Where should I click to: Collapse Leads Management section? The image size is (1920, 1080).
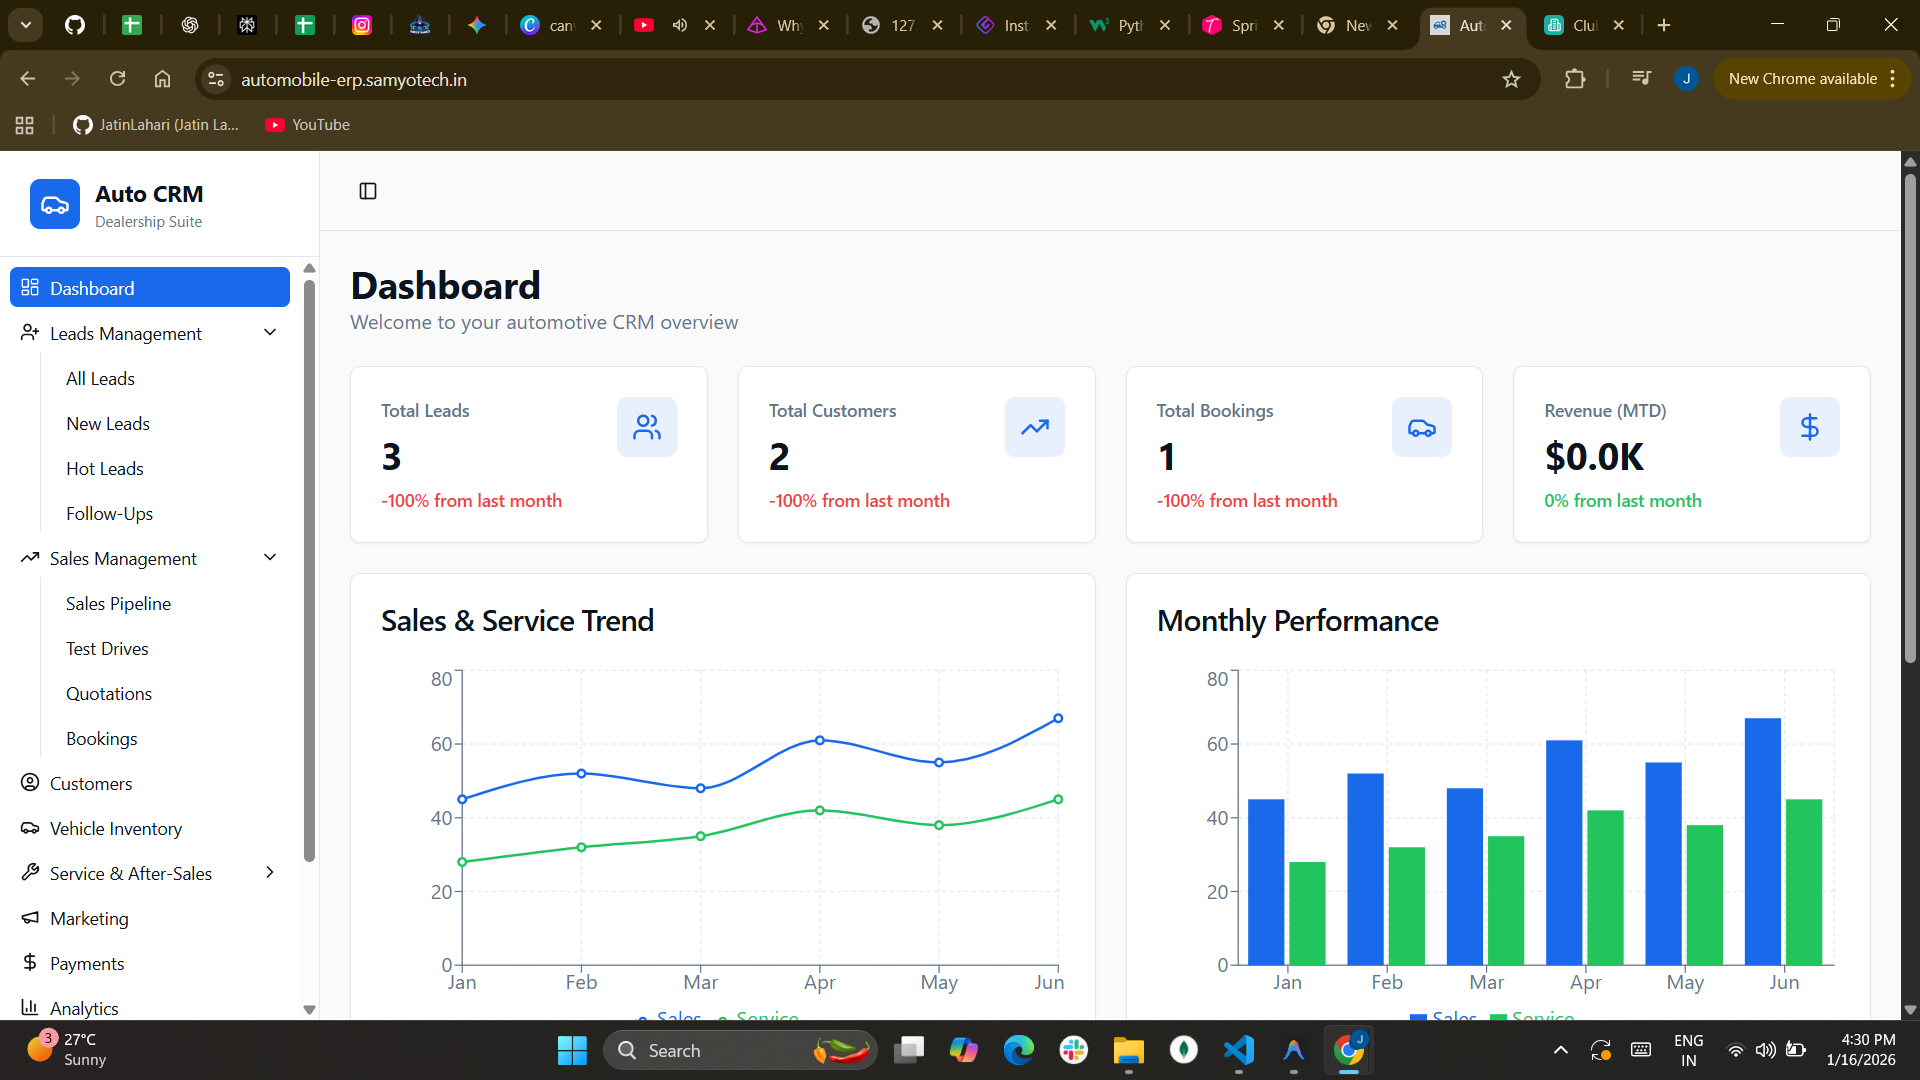(x=270, y=333)
